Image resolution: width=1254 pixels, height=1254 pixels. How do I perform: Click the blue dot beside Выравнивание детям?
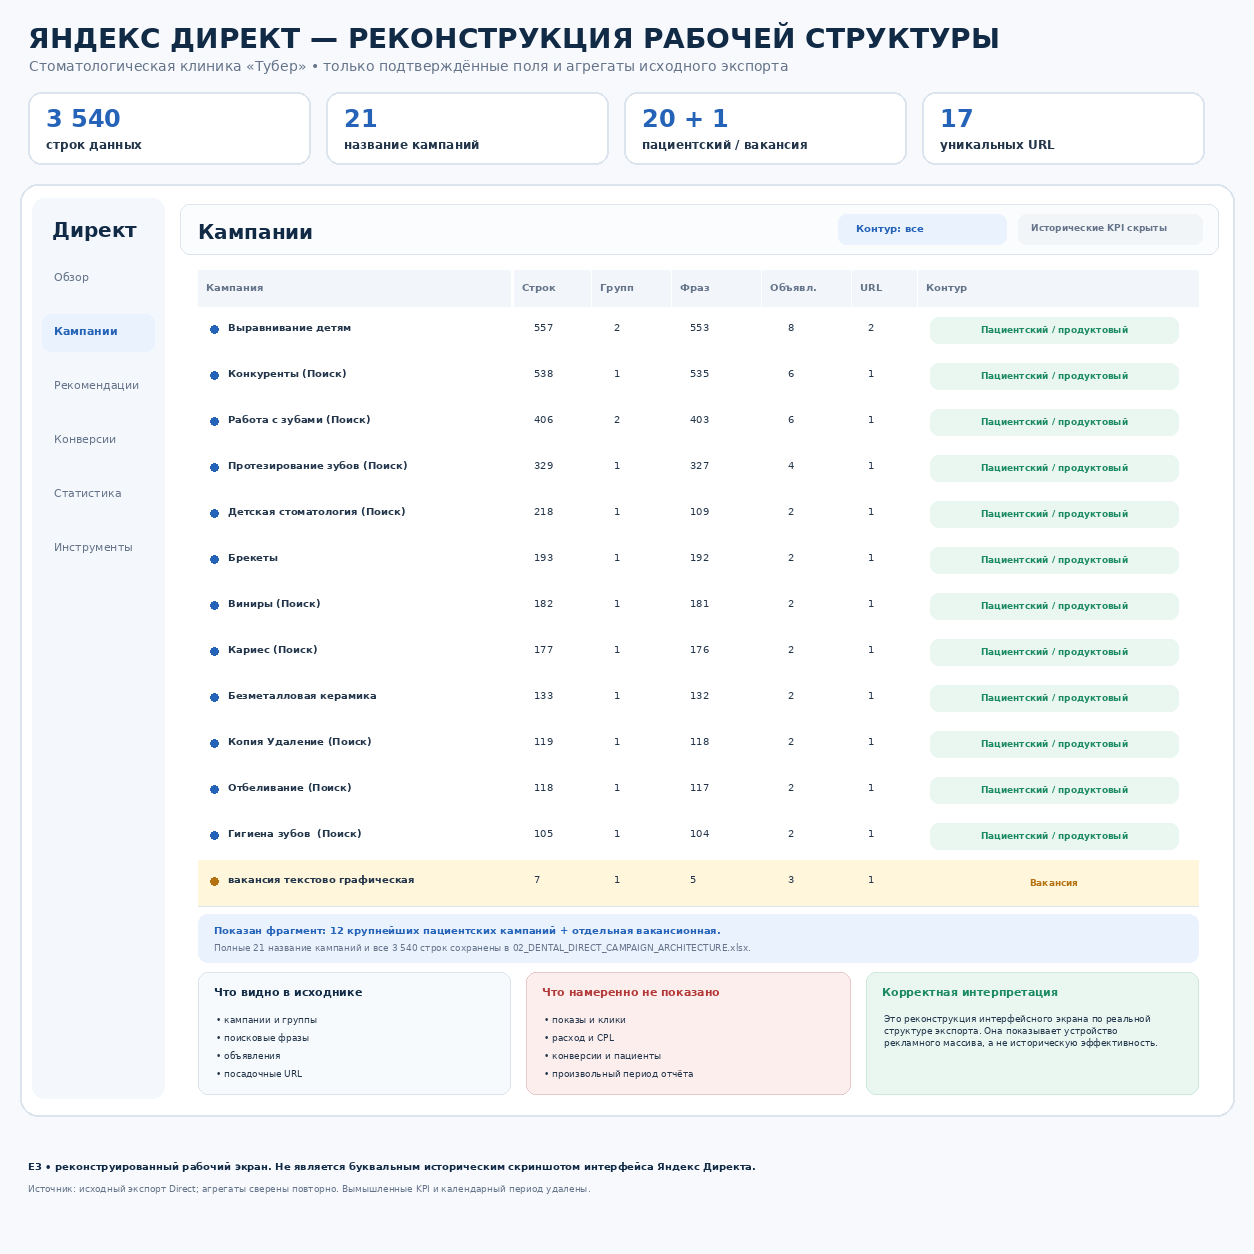coord(214,329)
